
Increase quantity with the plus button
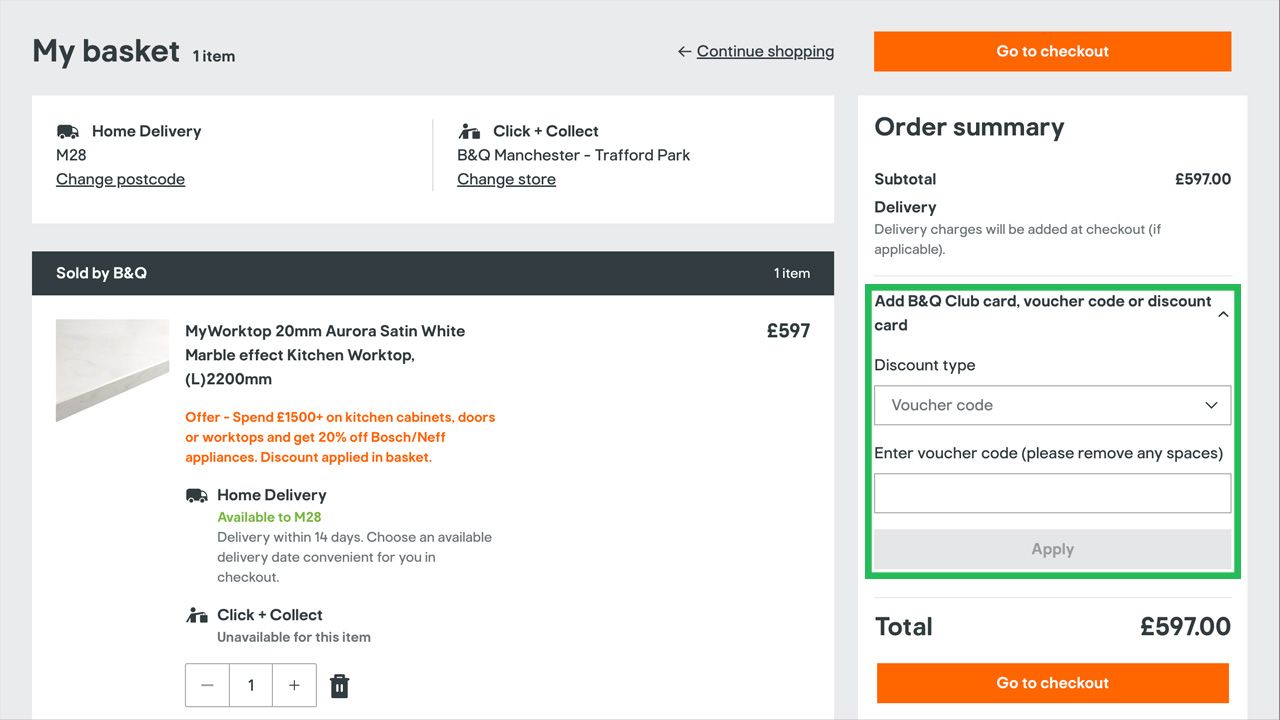click(294, 685)
